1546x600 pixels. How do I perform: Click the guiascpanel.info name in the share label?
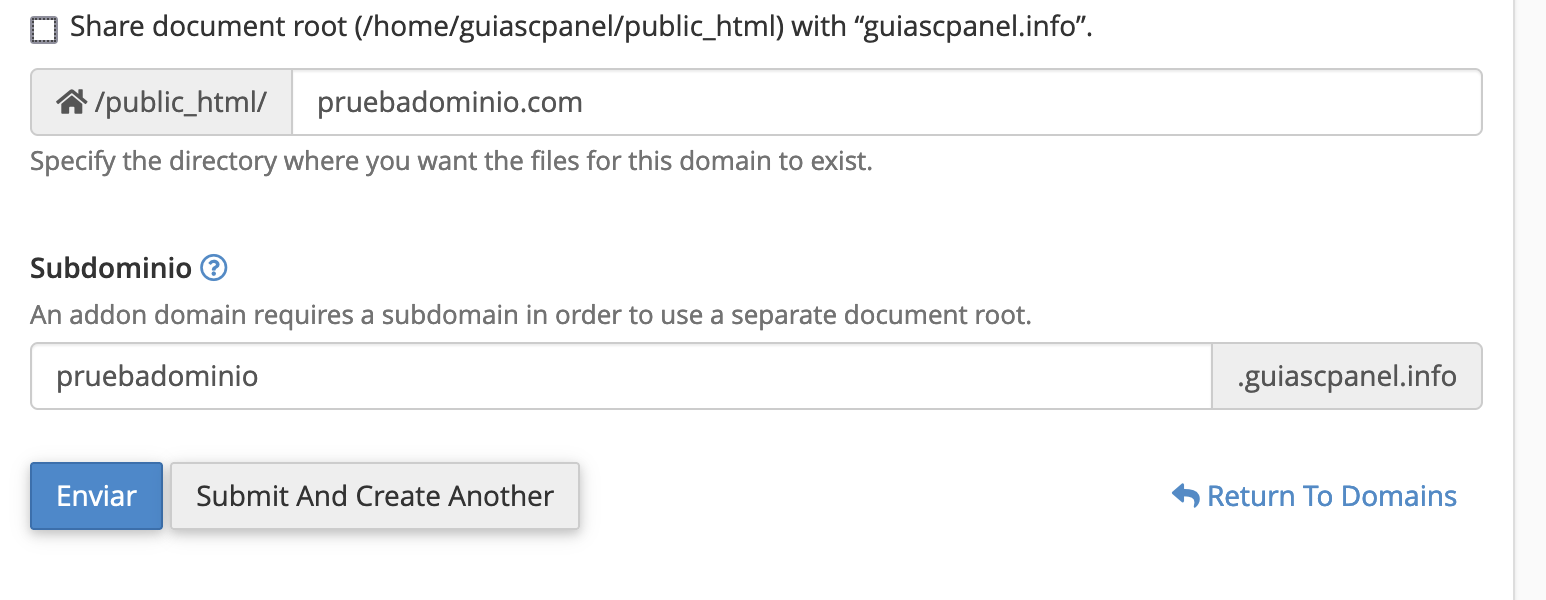click(x=968, y=28)
